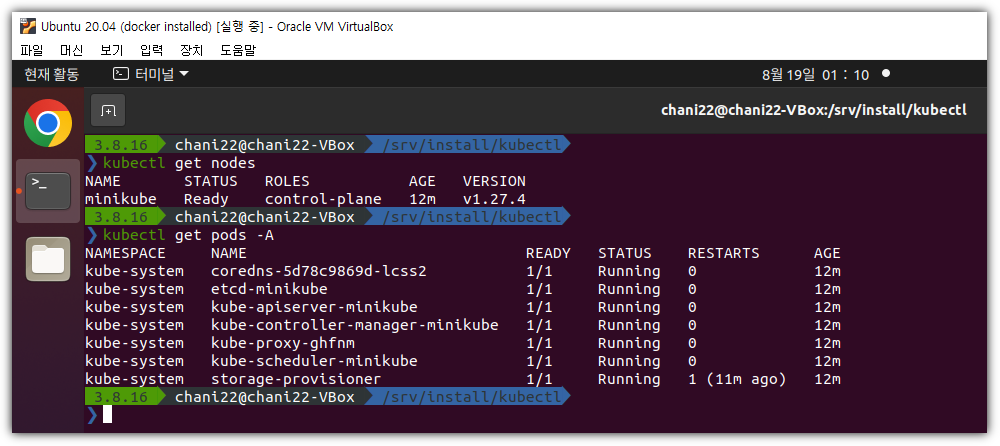Open the 입력 menu
1000x446 pixels.
(152, 50)
